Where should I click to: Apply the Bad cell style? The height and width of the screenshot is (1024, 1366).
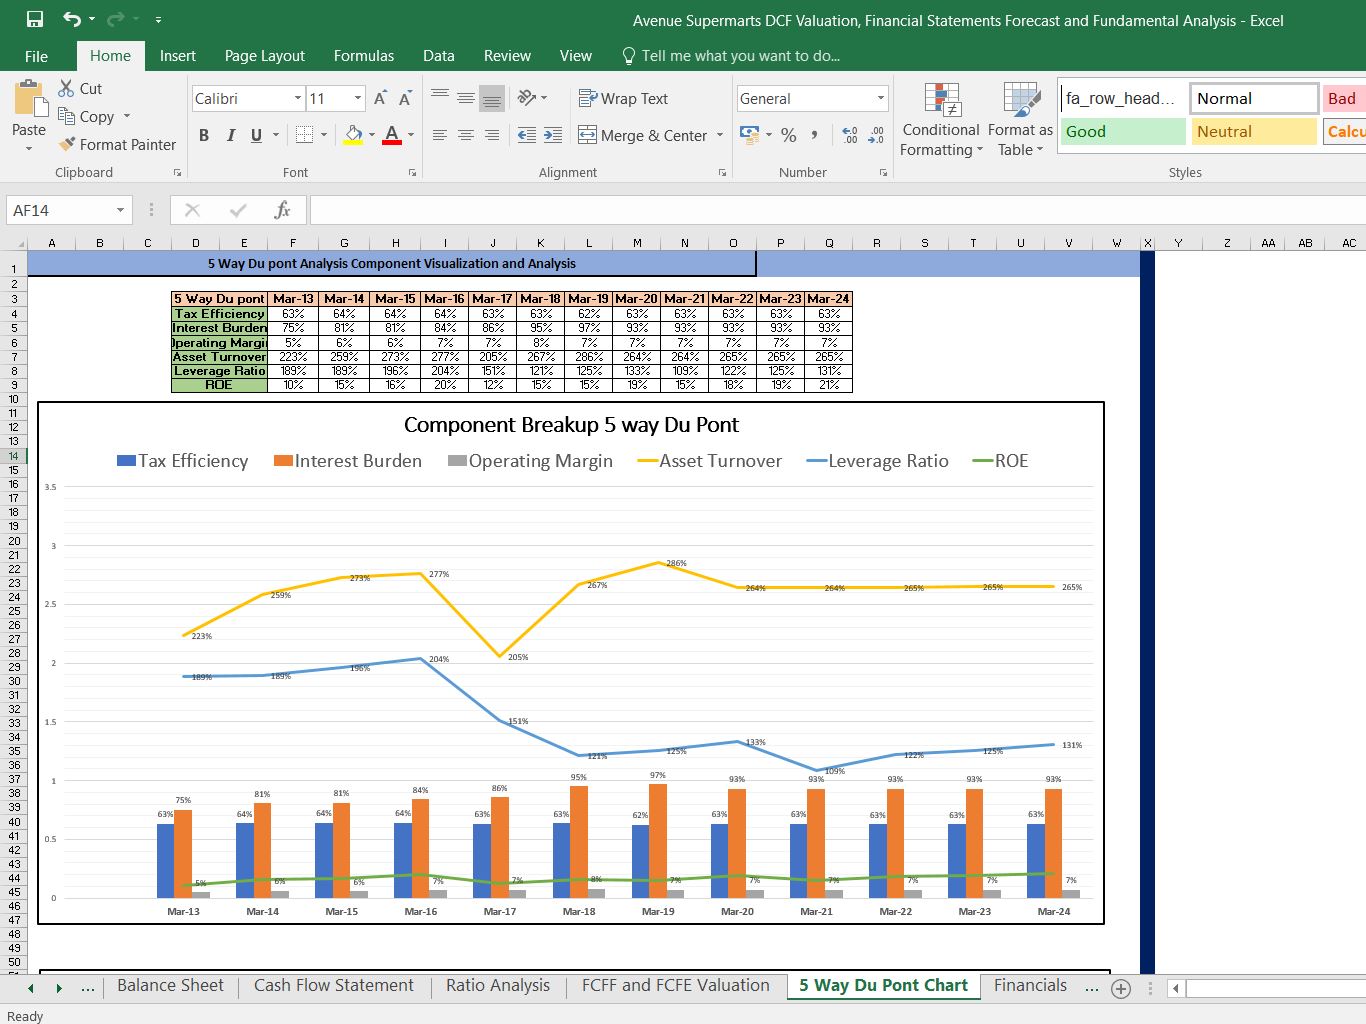click(1345, 98)
